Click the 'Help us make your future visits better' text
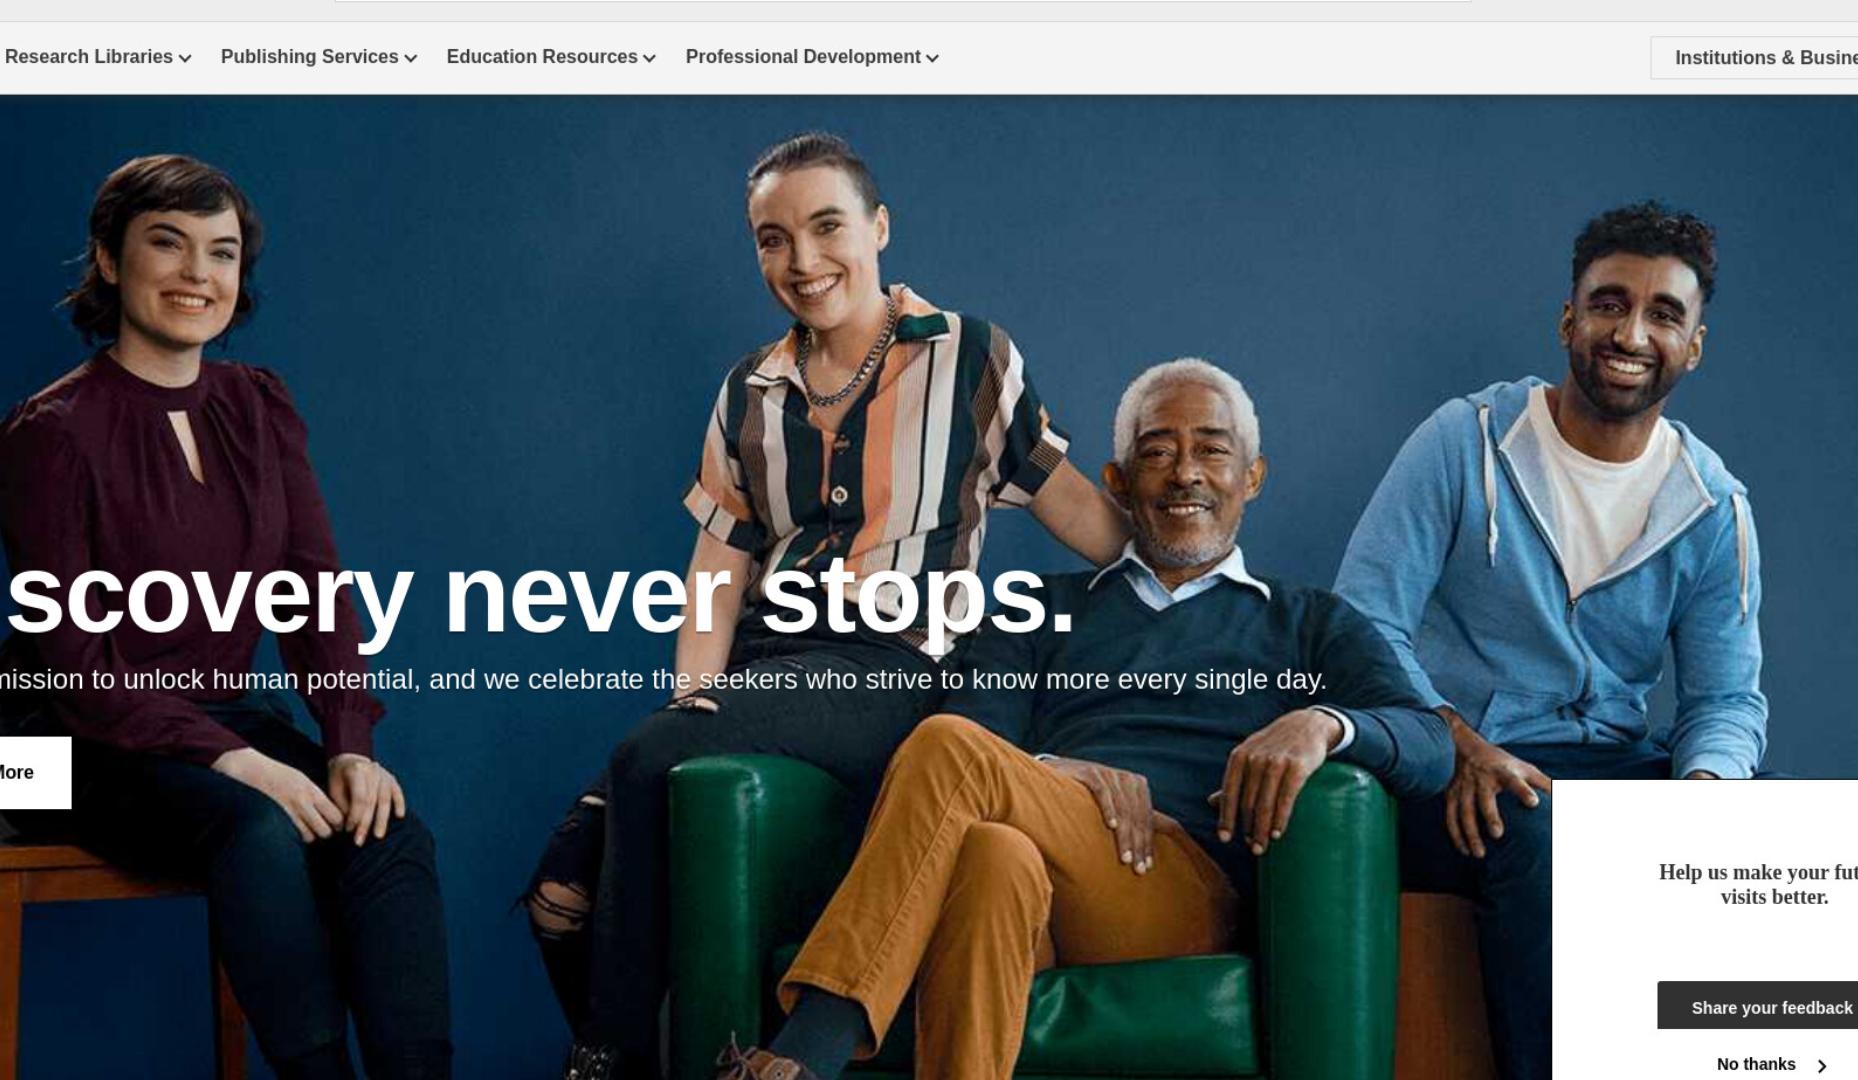1858x1080 pixels. pos(1758,885)
